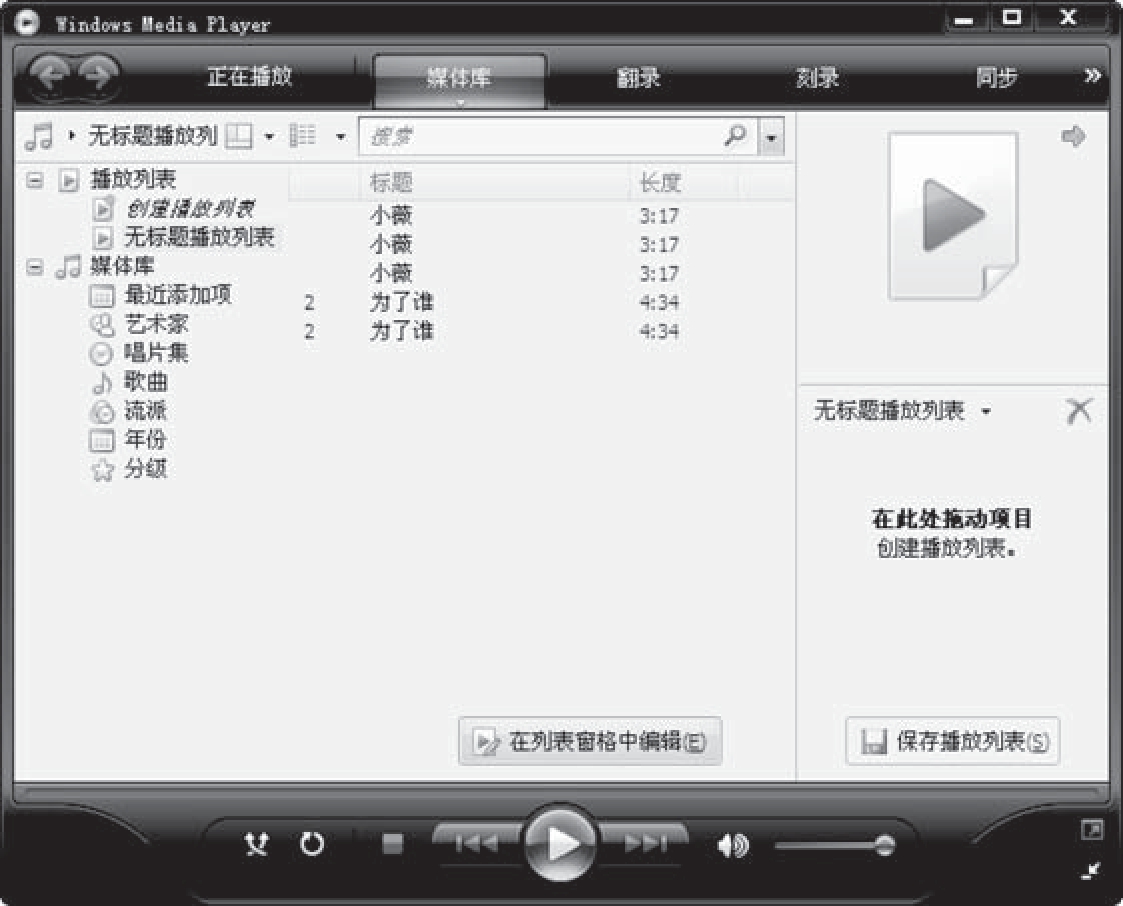
Task: Click the play thumbnail in list pane
Action: (x=953, y=216)
